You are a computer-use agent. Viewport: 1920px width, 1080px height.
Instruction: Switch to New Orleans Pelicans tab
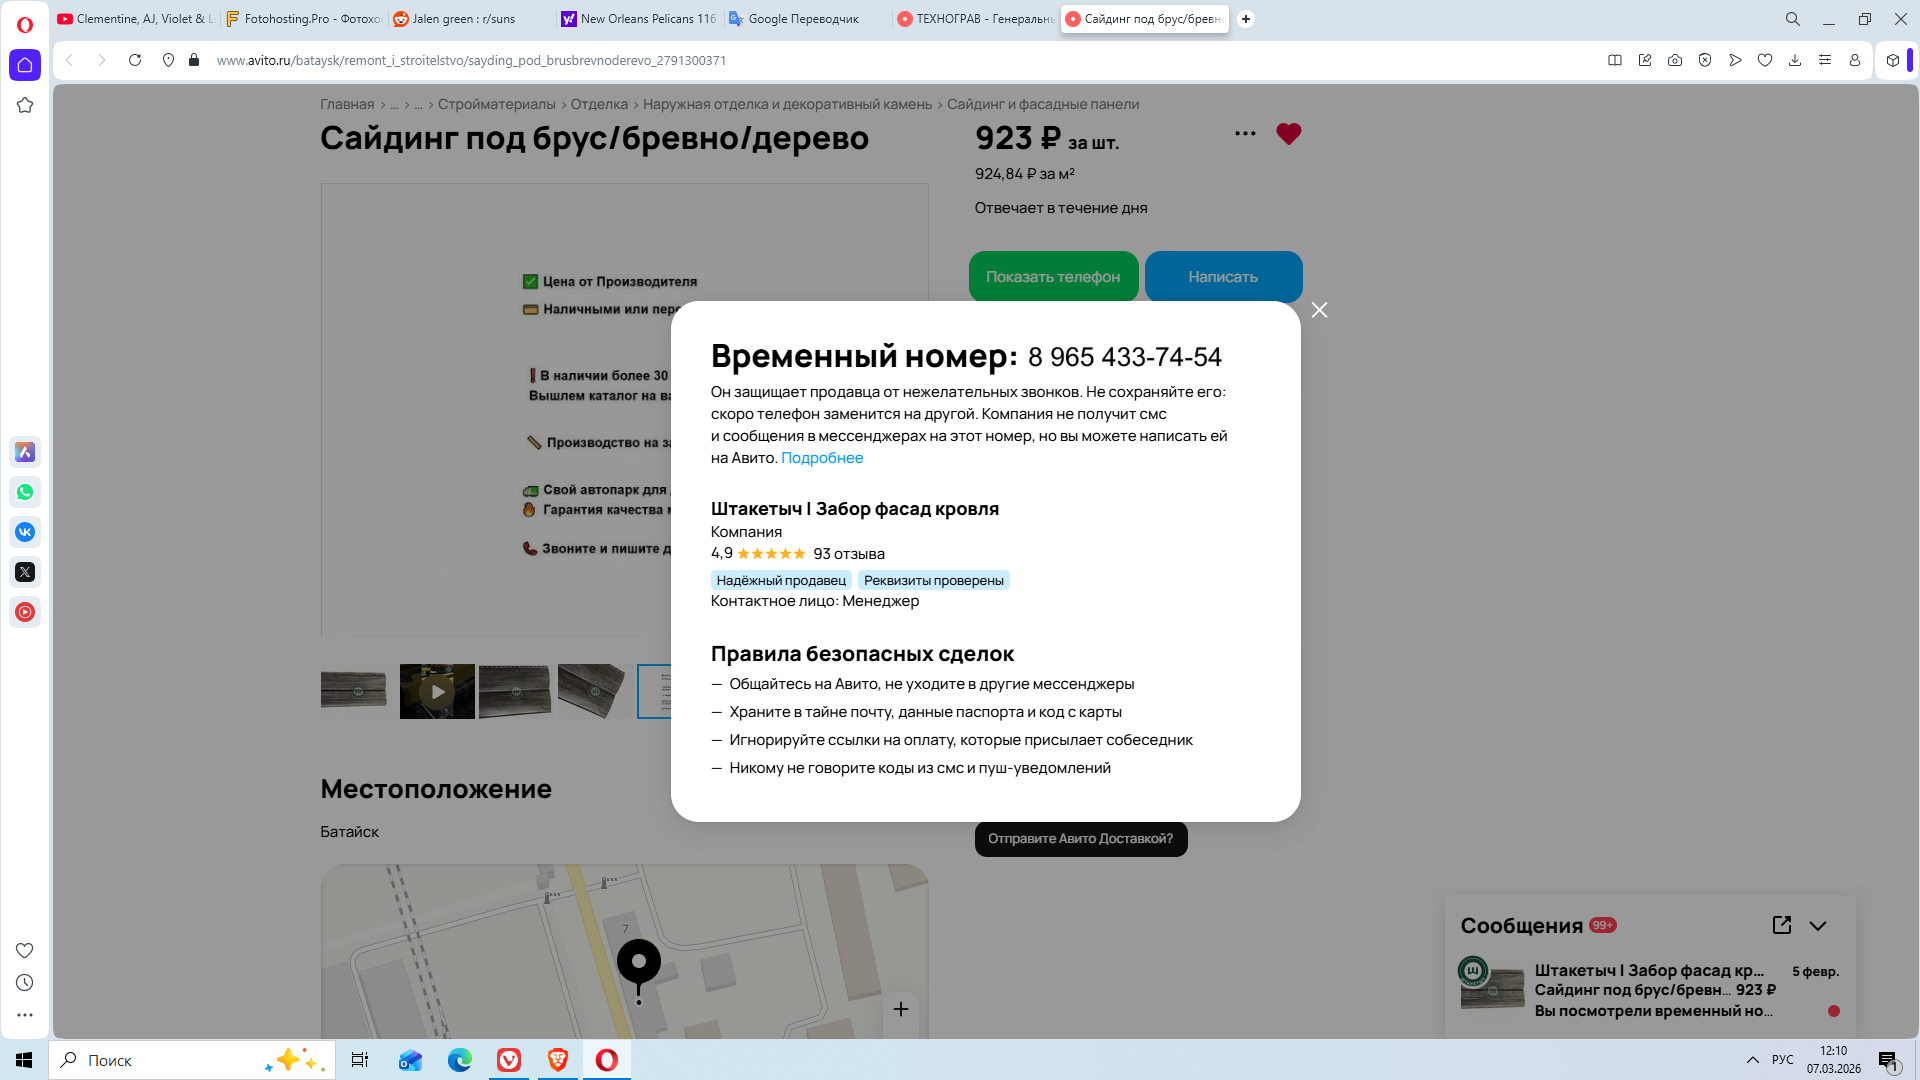pos(640,19)
